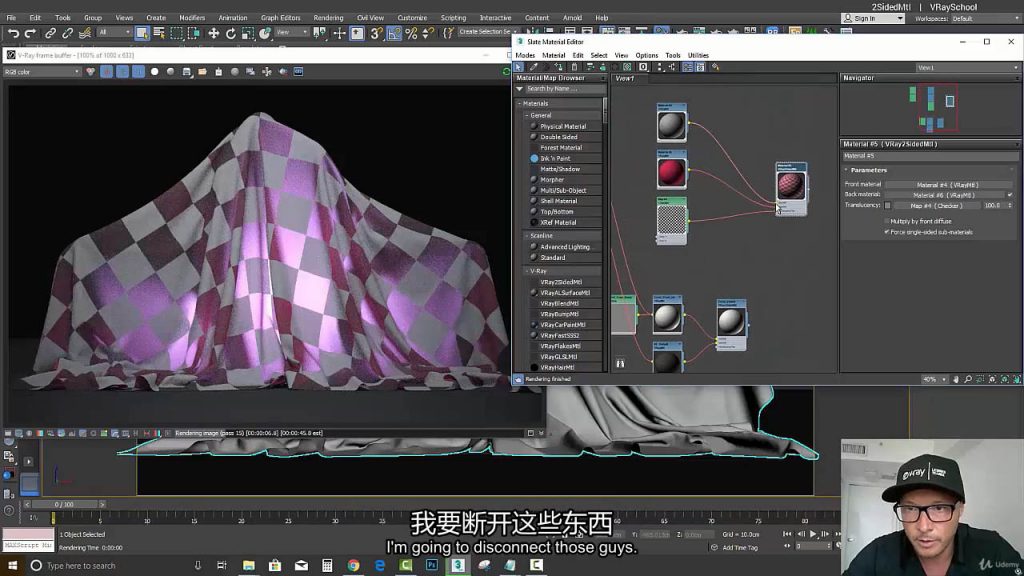1024x576 pixels.
Task: Open the Options menu in Slate editor
Action: 647,56
